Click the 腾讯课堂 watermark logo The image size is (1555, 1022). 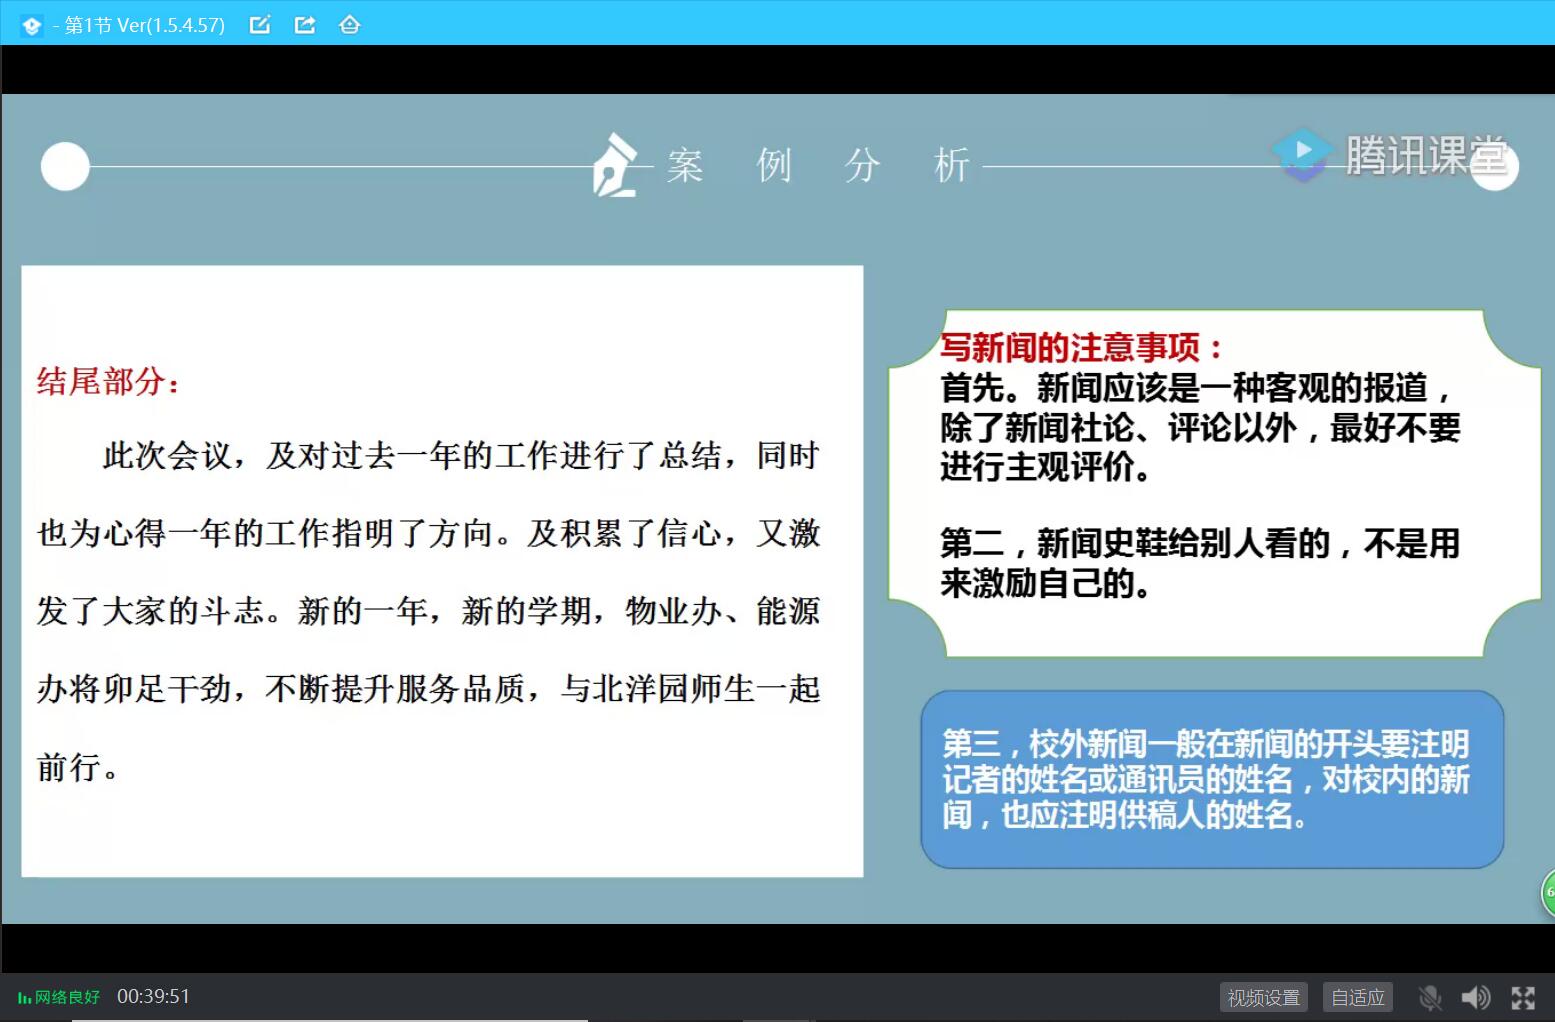(1390, 155)
